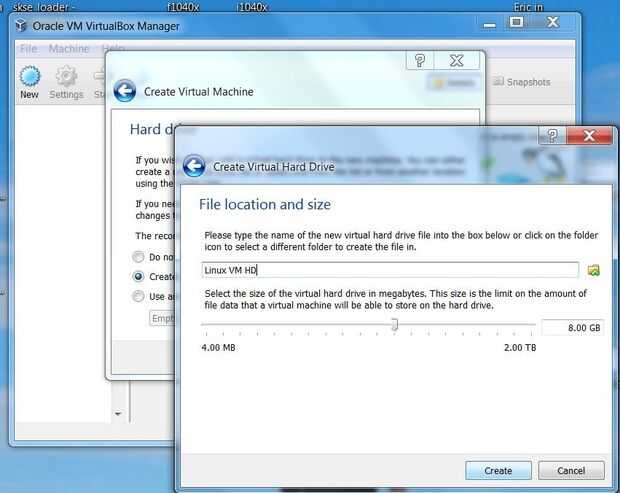Open the Empty existing-drive combo box

[162, 318]
